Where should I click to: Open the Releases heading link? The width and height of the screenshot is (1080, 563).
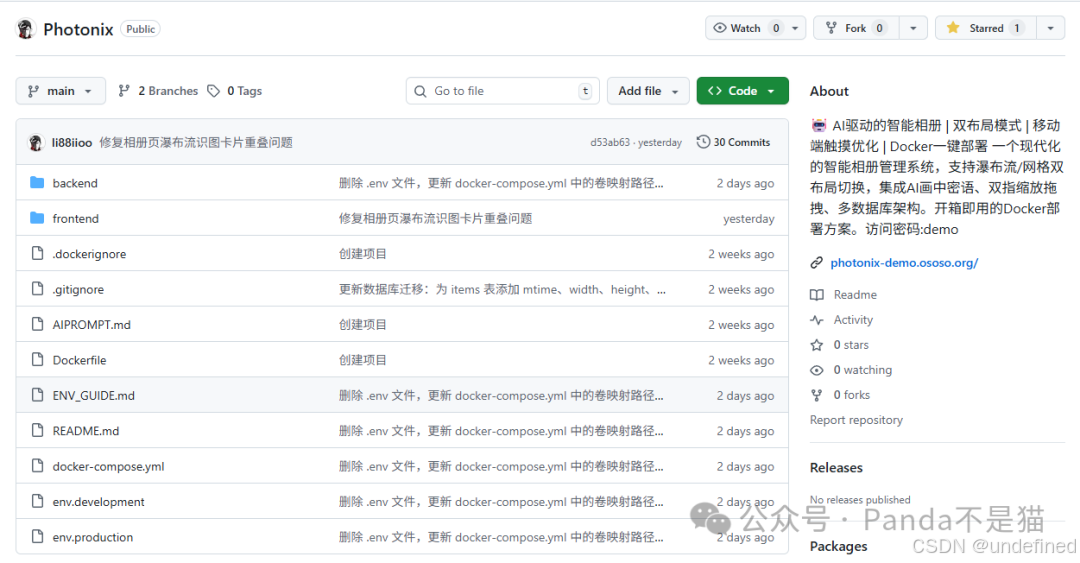[836, 468]
